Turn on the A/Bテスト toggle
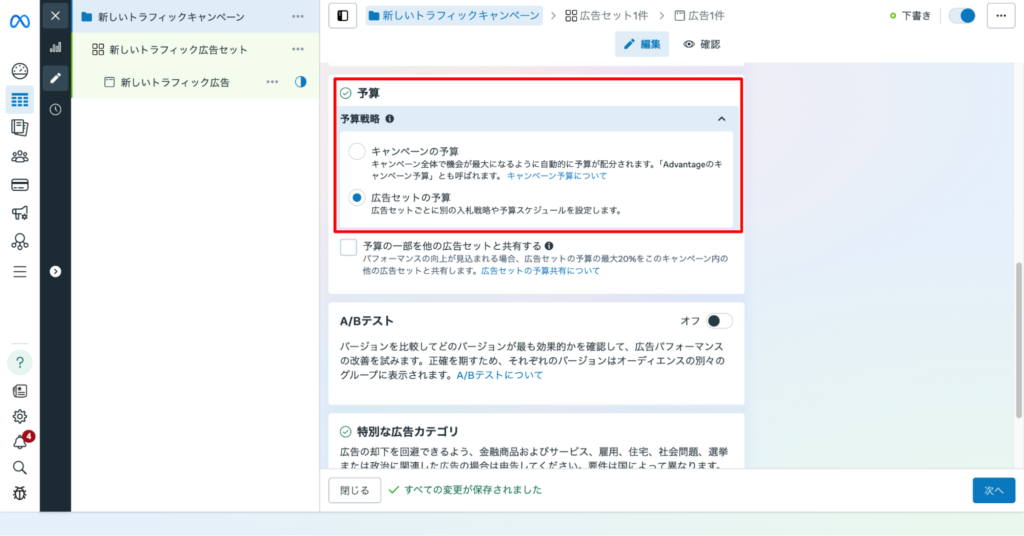The height and width of the screenshot is (536, 1024). [x=719, y=321]
